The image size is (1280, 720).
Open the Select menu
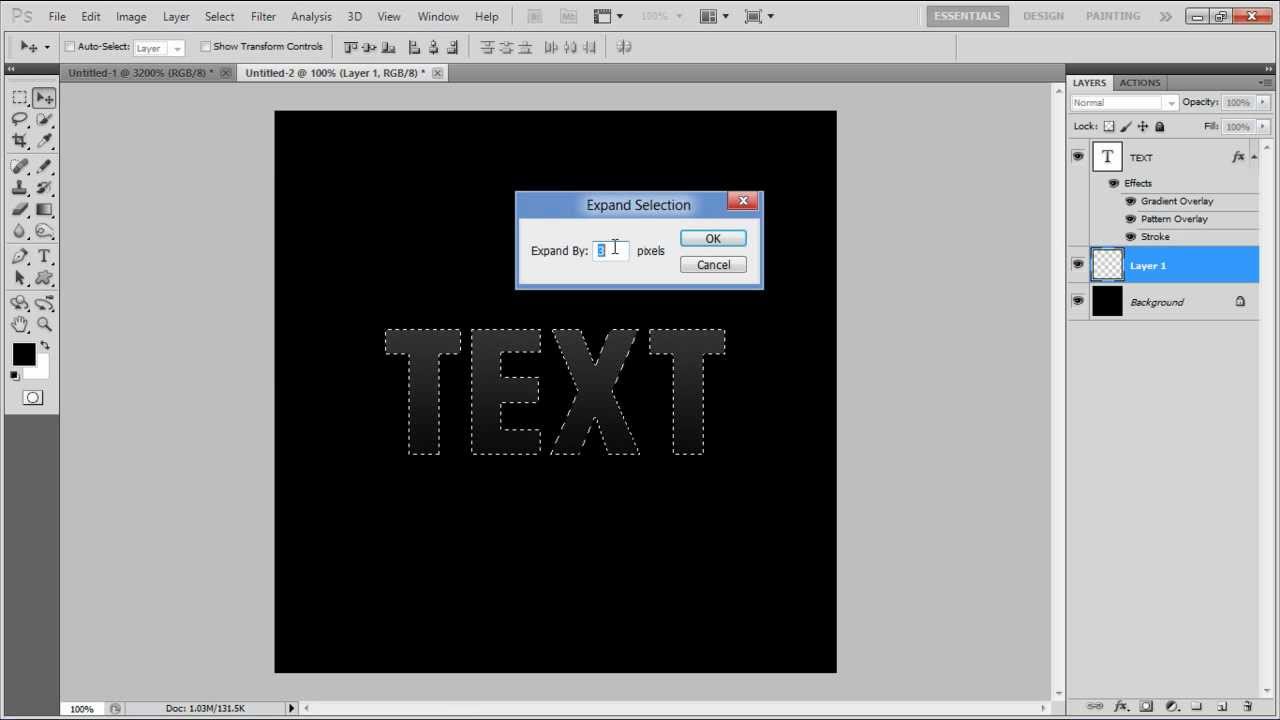click(x=219, y=17)
